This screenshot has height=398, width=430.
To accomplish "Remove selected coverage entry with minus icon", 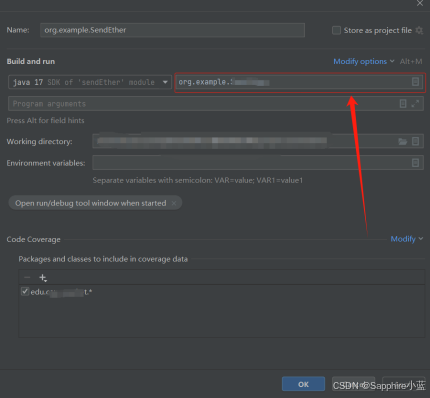I will (27, 277).
